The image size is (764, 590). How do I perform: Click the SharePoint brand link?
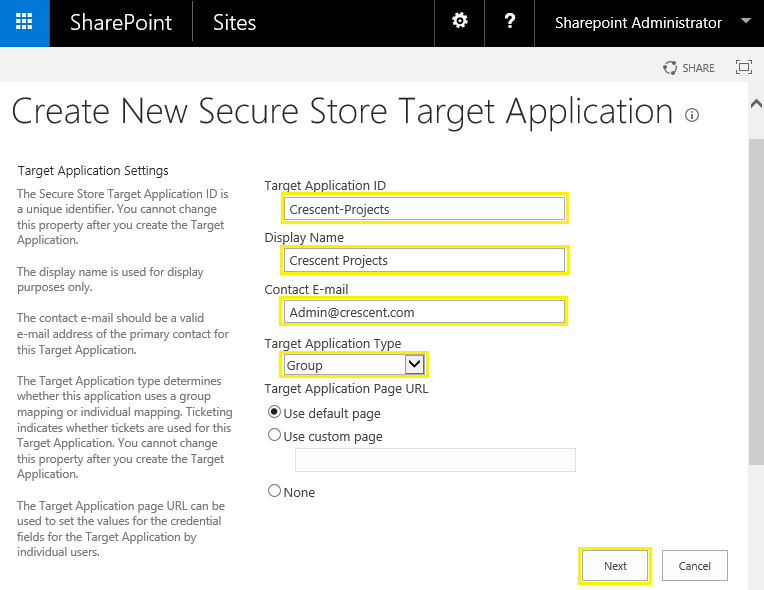(121, 22)
